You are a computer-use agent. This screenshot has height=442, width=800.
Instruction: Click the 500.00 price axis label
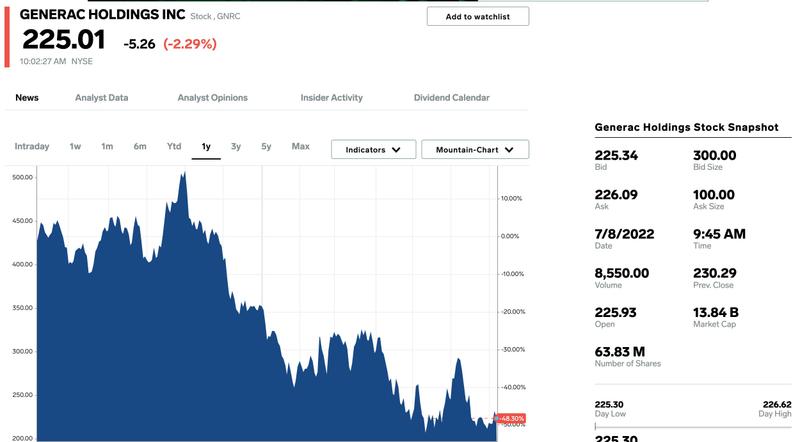[x=22, y=177]
